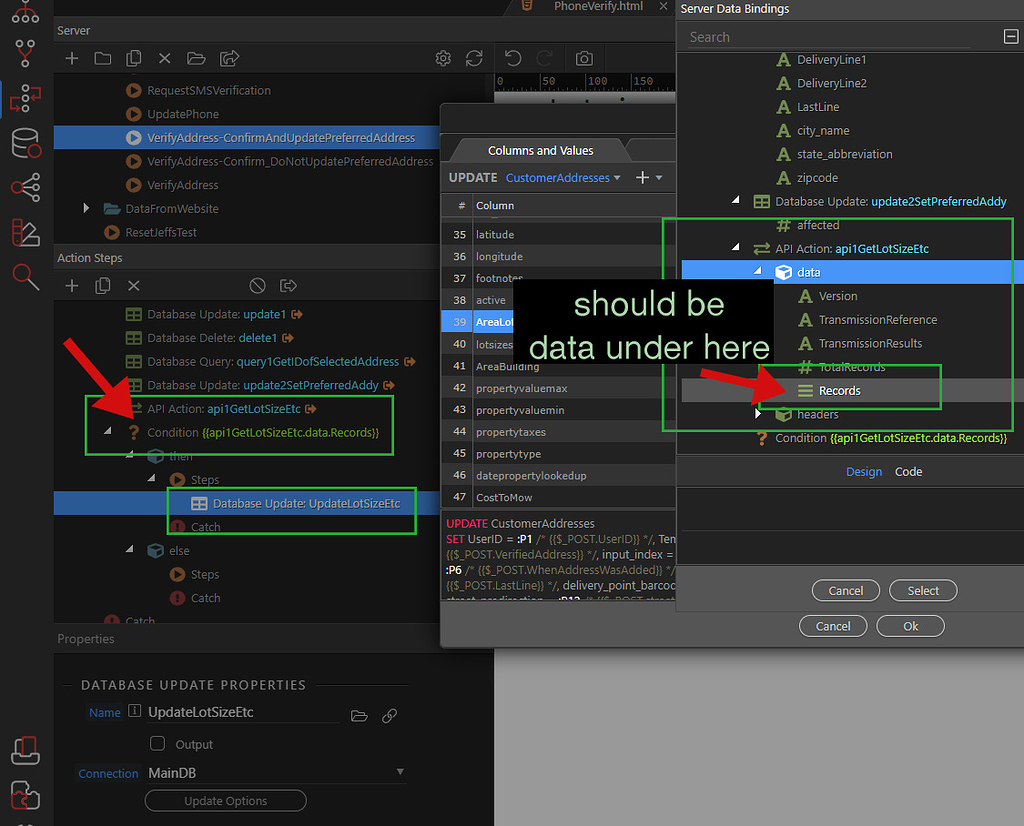Open the Connection MainDB dropdown
This screenshot has width=1024, height=826.
(400, 772)
